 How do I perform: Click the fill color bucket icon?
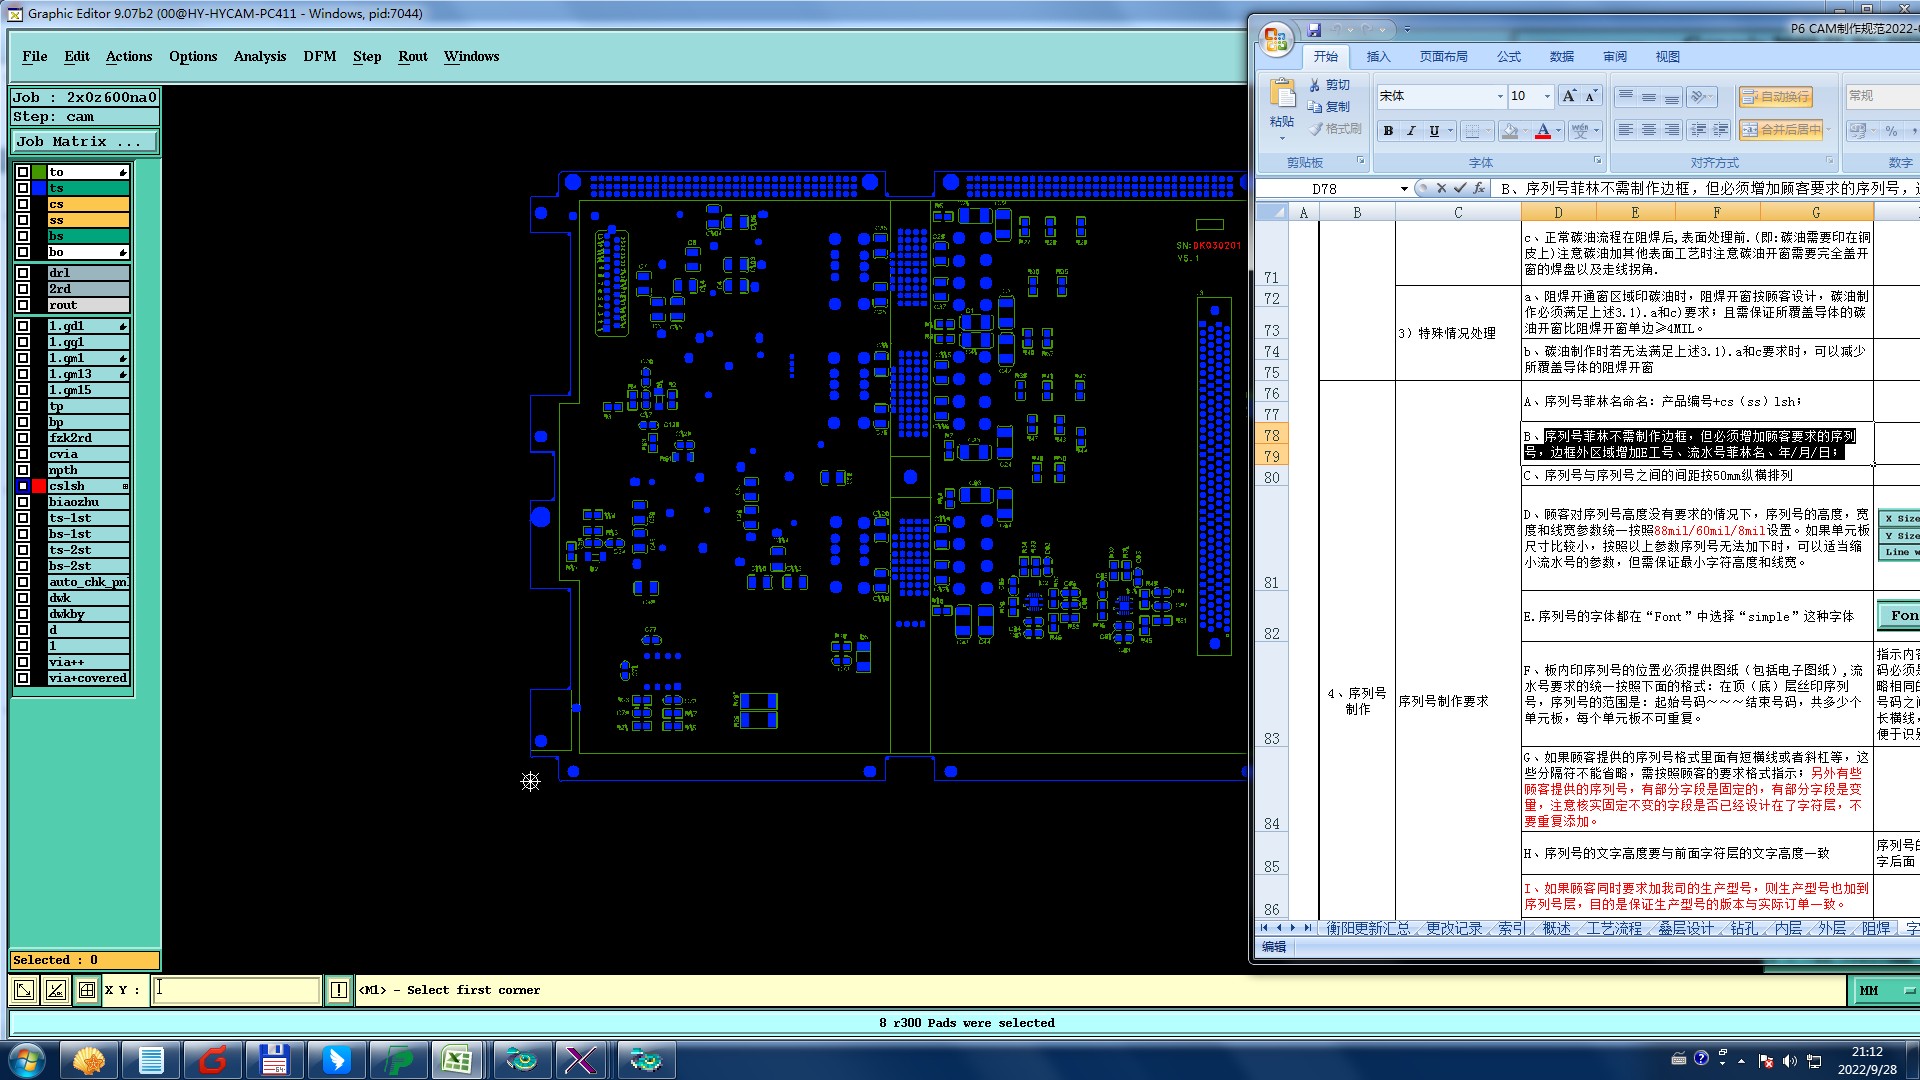pos(1510,131)
